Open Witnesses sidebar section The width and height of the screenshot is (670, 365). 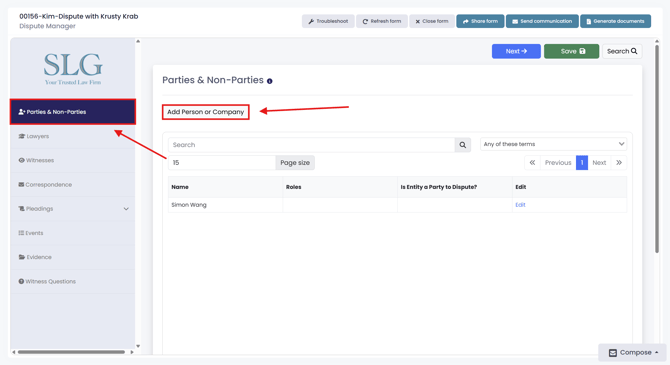[x=73, y=161]
